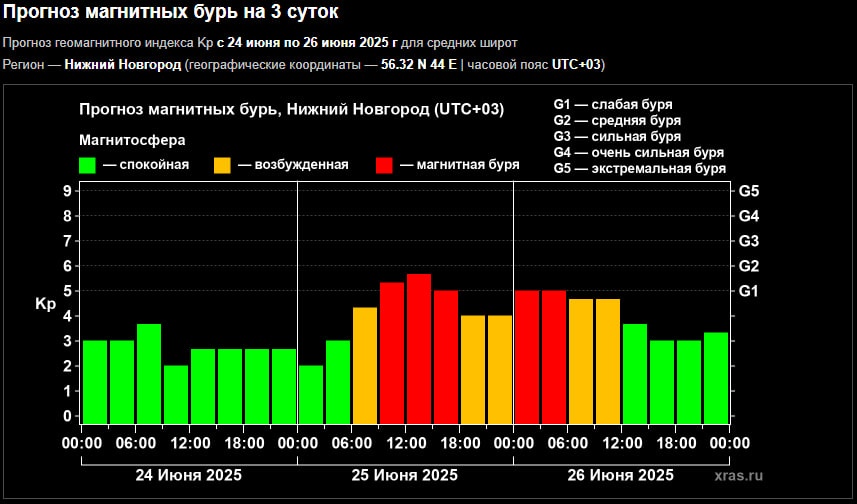Click the first orange bar on 25 June

[x=365, y=365]
